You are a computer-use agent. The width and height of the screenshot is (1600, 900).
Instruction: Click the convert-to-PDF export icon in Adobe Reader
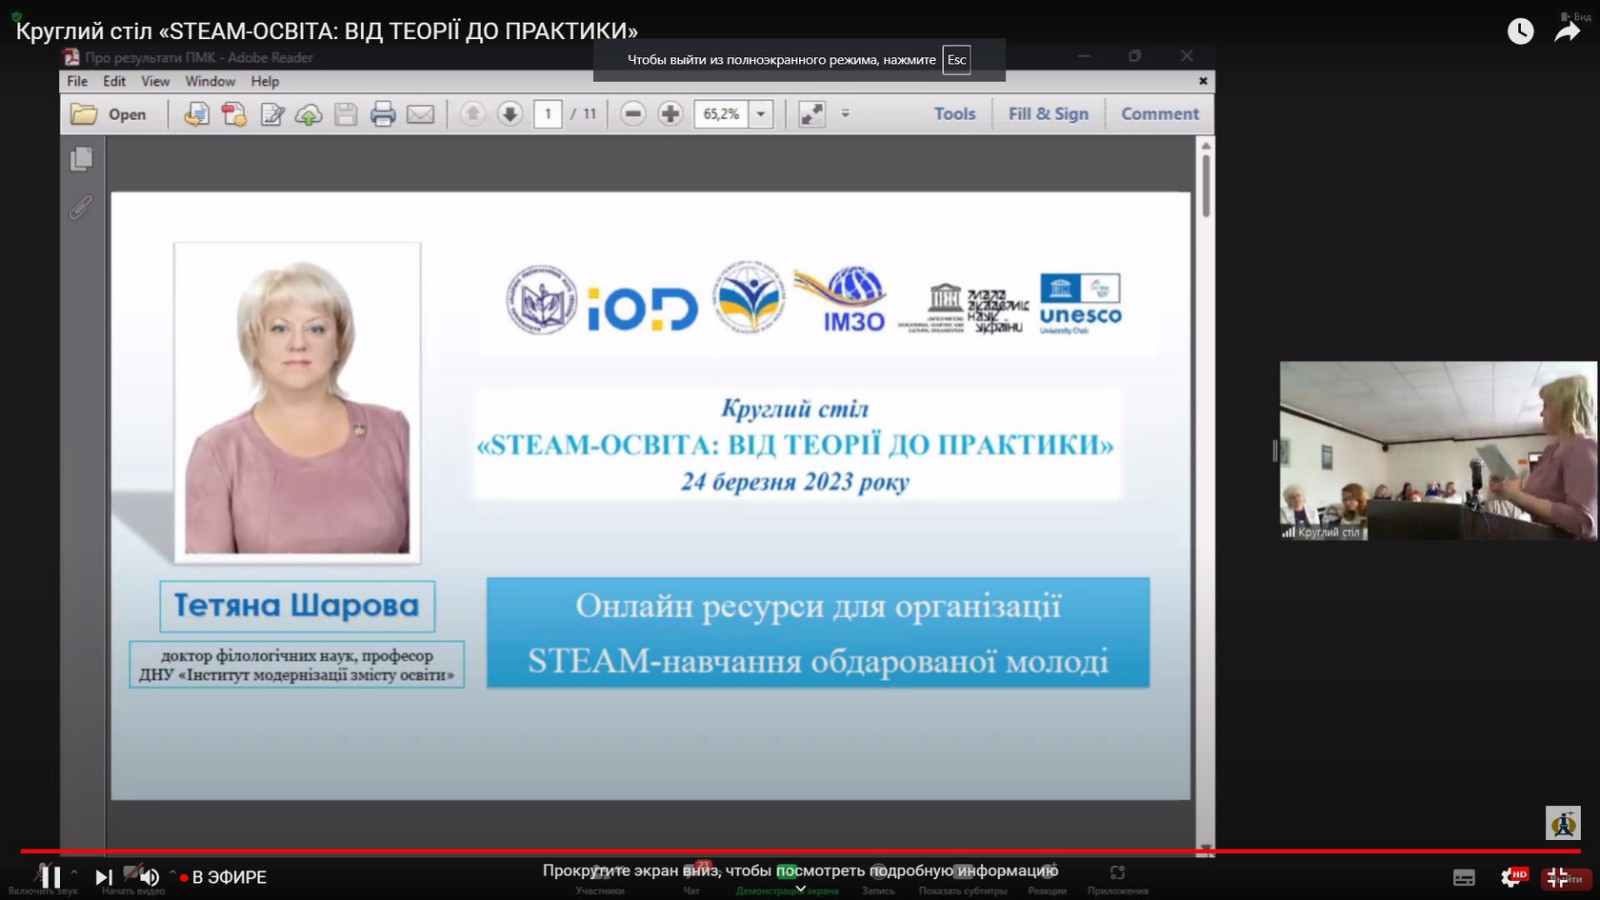(196, 114)
